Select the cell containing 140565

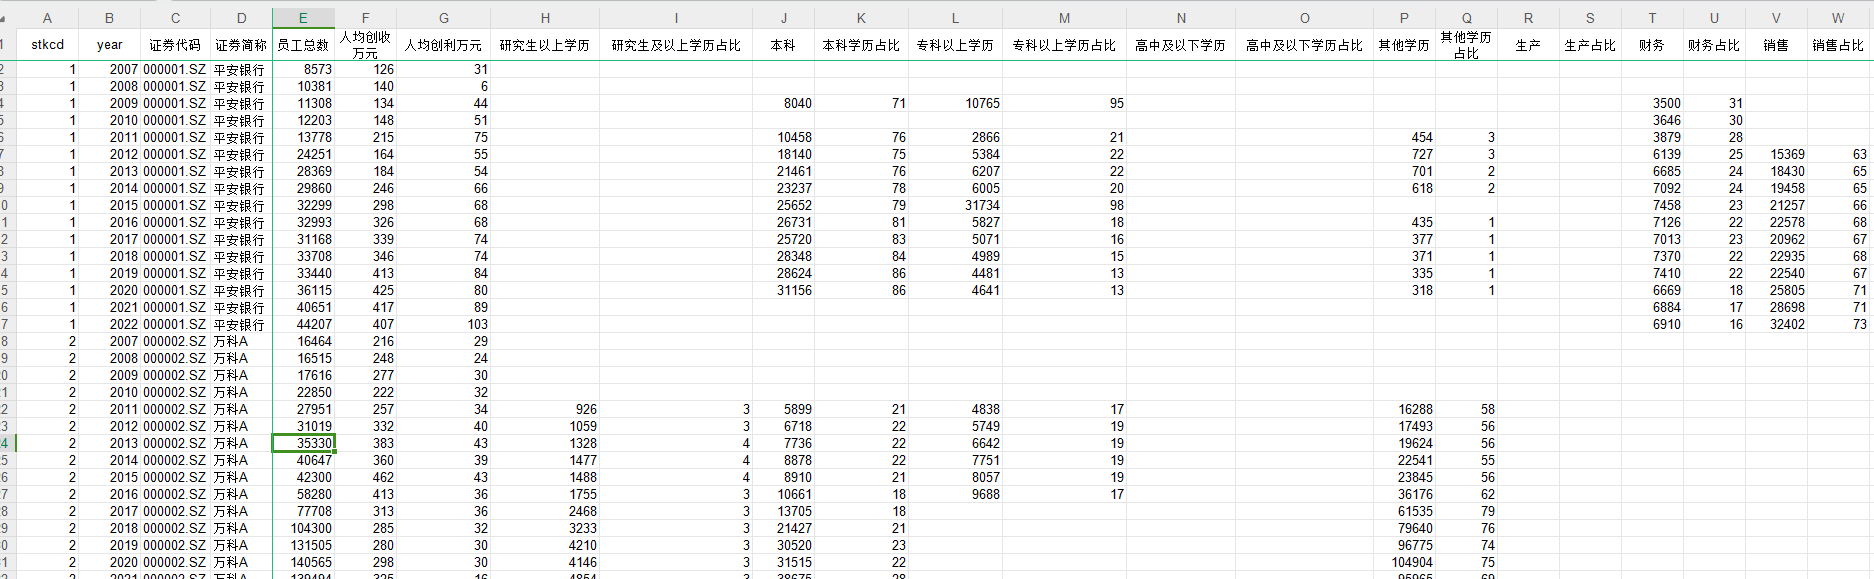(303, 562)
